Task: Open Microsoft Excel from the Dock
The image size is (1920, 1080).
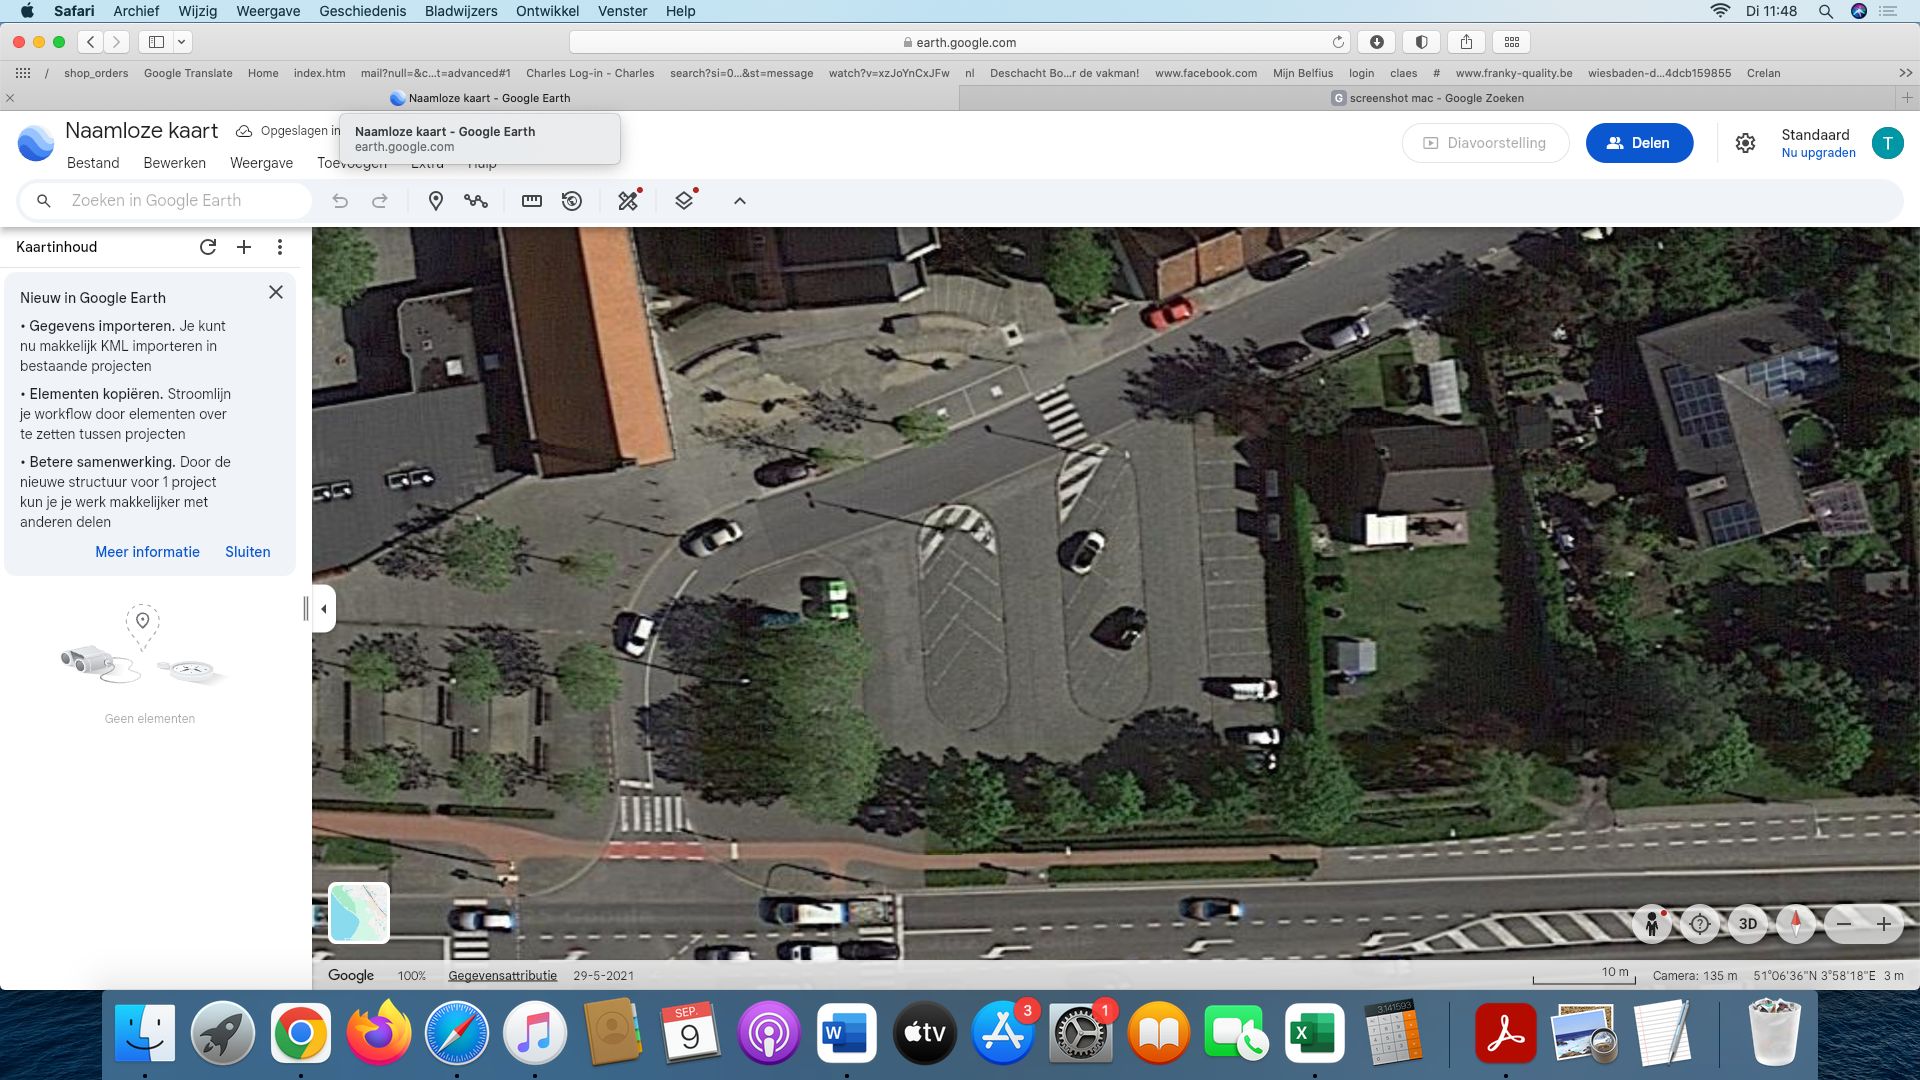Action: [1314, 1033]
